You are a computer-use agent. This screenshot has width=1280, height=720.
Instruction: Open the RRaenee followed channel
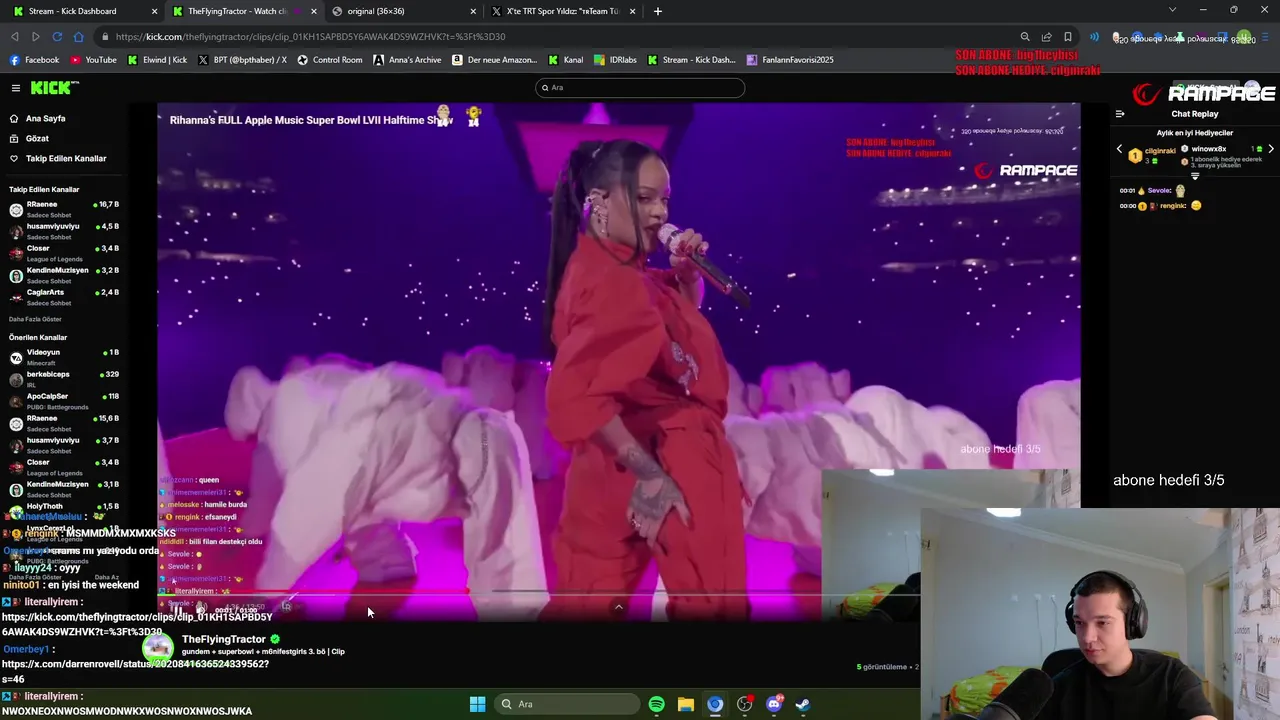(x=64, y=208)
